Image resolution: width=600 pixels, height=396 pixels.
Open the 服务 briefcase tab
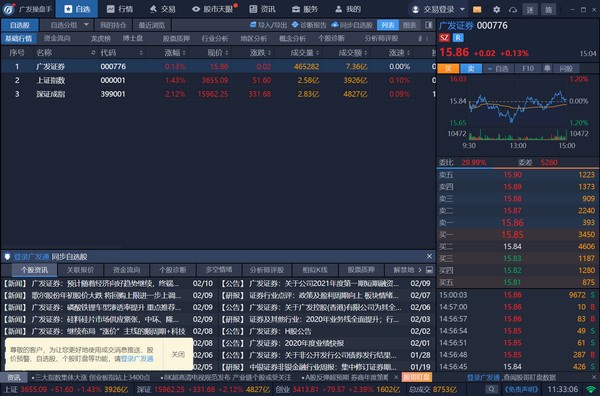click(305, 9)
